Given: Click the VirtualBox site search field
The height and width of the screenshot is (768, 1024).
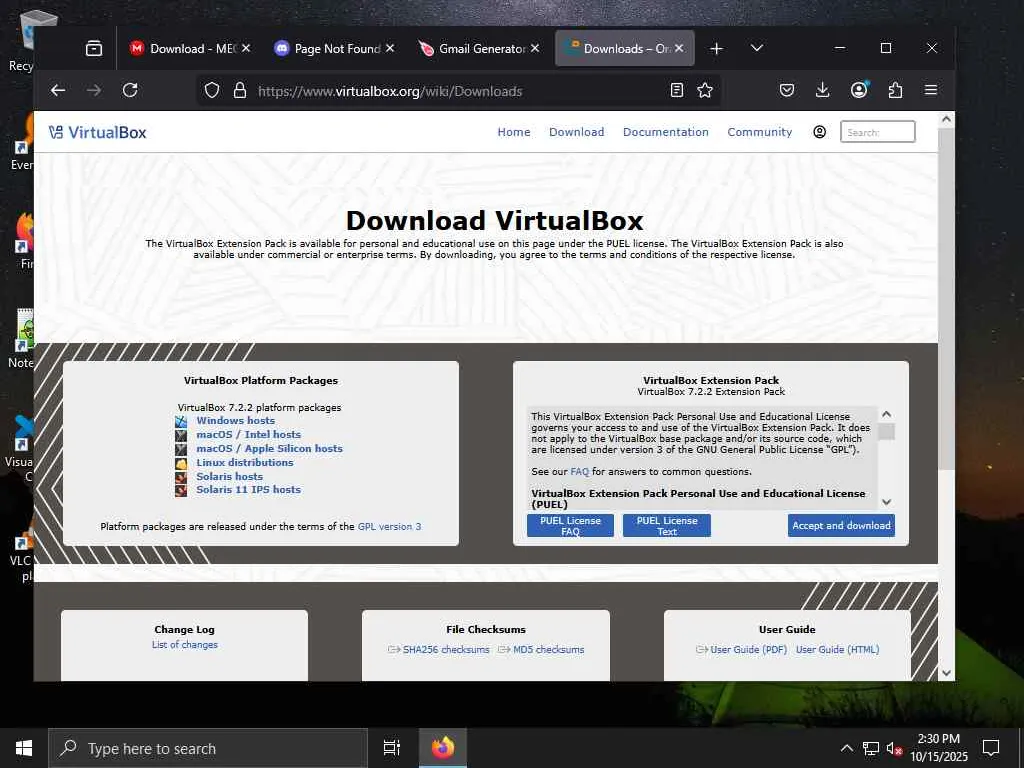Looking at the screenshot, I should pos(878,132).
